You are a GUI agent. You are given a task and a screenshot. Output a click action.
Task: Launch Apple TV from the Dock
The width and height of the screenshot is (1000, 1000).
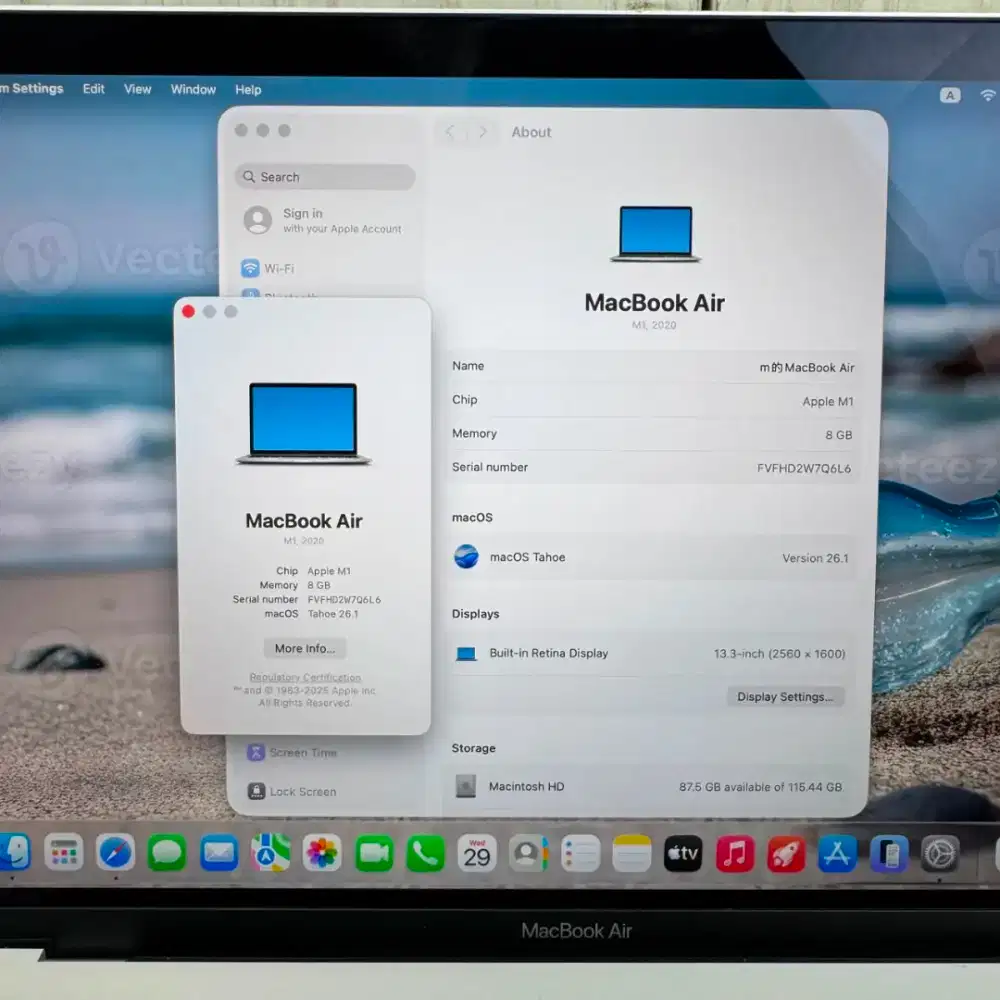click(683, 853)
